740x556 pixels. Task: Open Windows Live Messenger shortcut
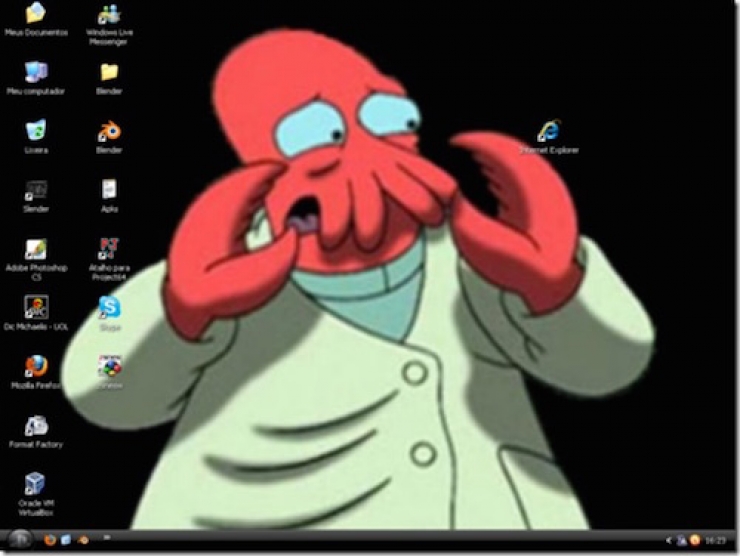[x=109, y=14]
